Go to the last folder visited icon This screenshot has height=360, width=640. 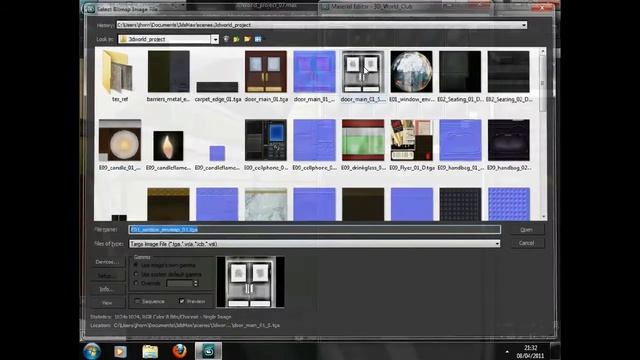pyautogui.click(x=226, y=39)
